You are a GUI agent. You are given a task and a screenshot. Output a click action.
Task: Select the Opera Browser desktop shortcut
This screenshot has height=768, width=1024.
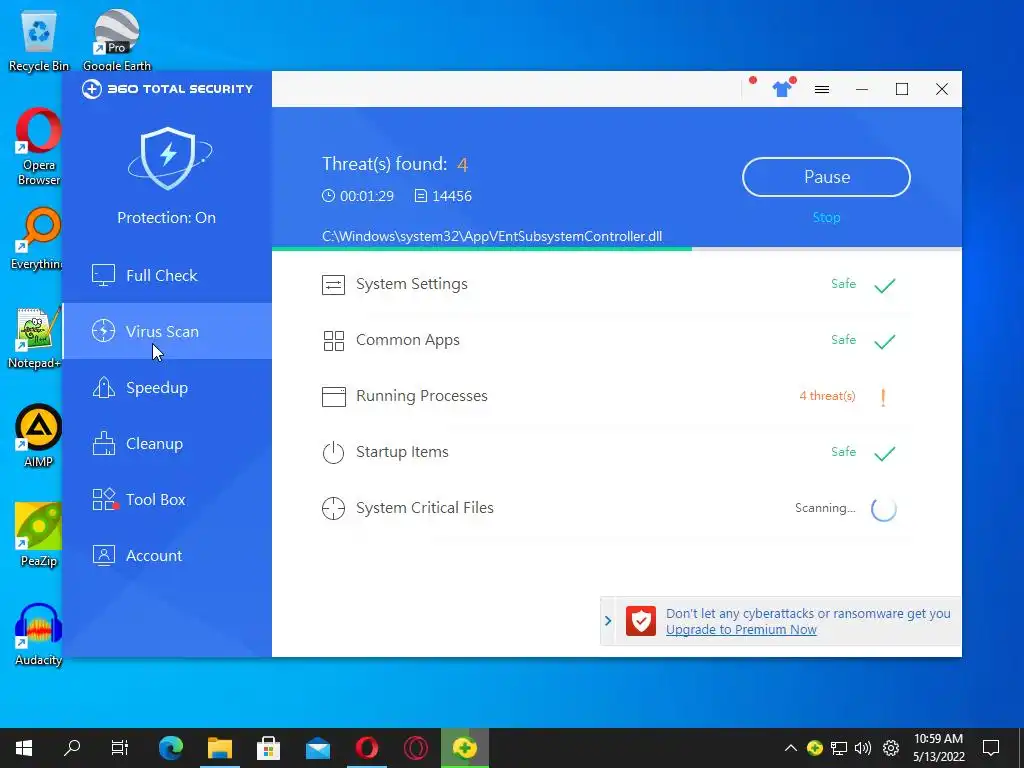point(38,148)
